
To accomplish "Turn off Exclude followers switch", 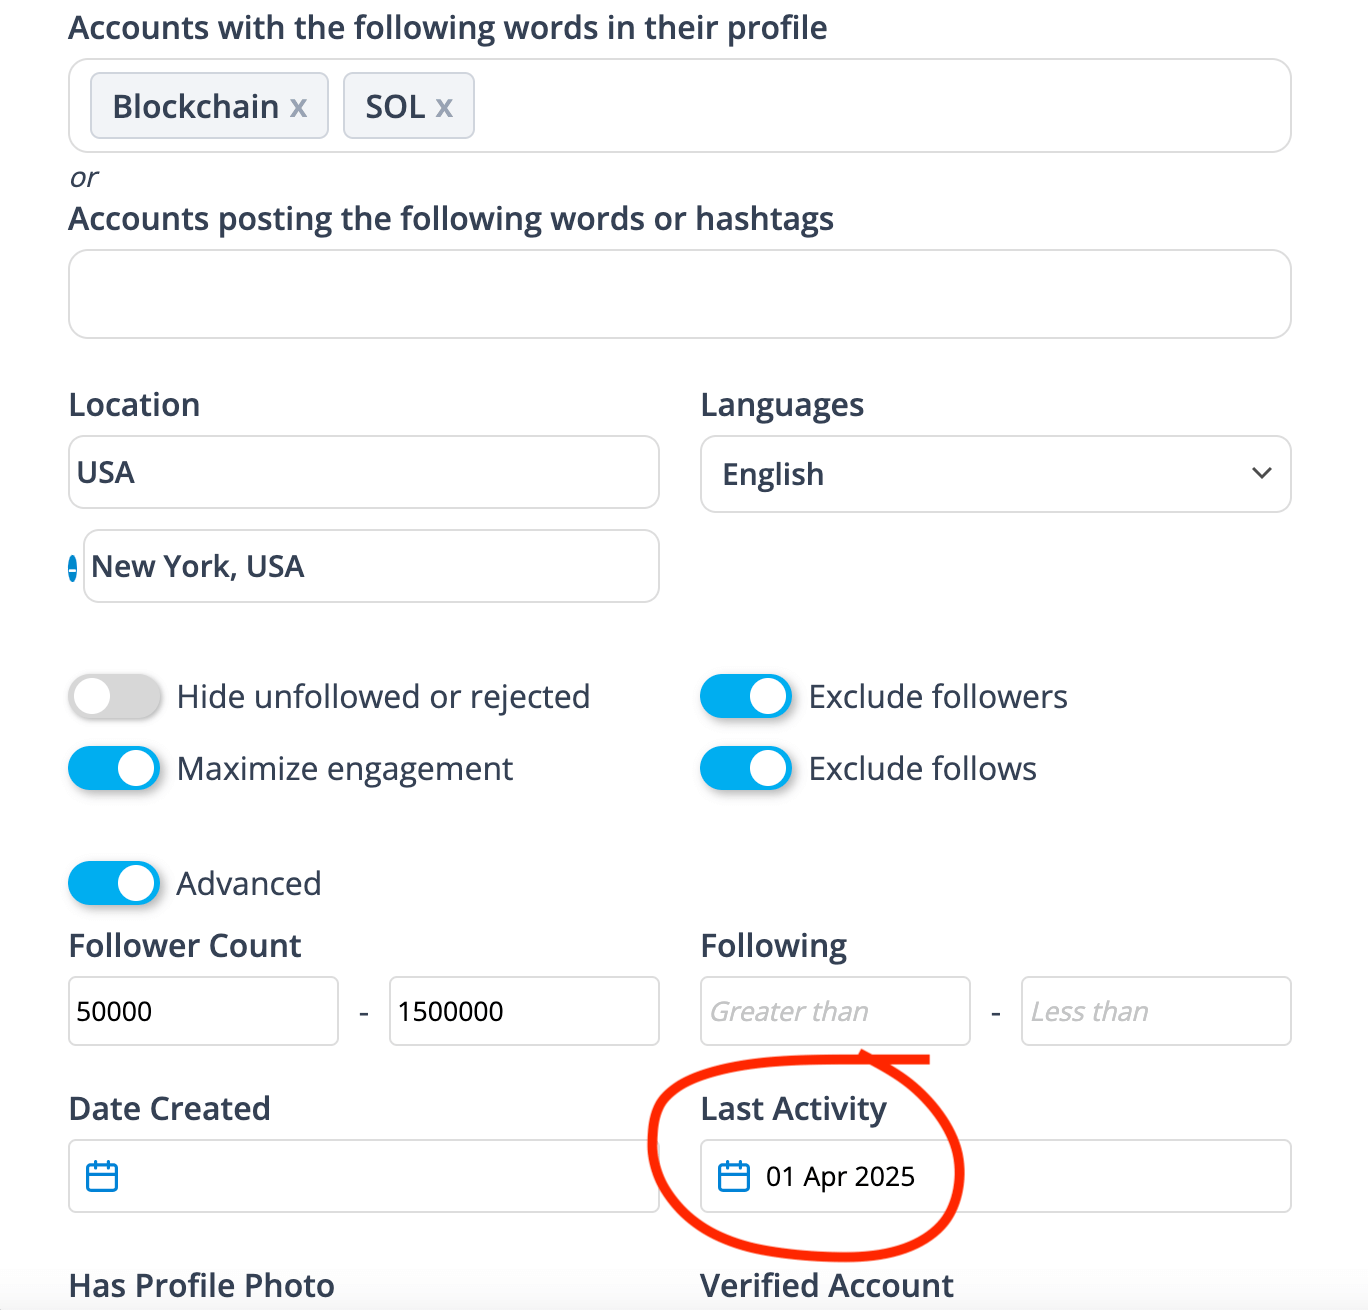I will [x=746, y=697].
